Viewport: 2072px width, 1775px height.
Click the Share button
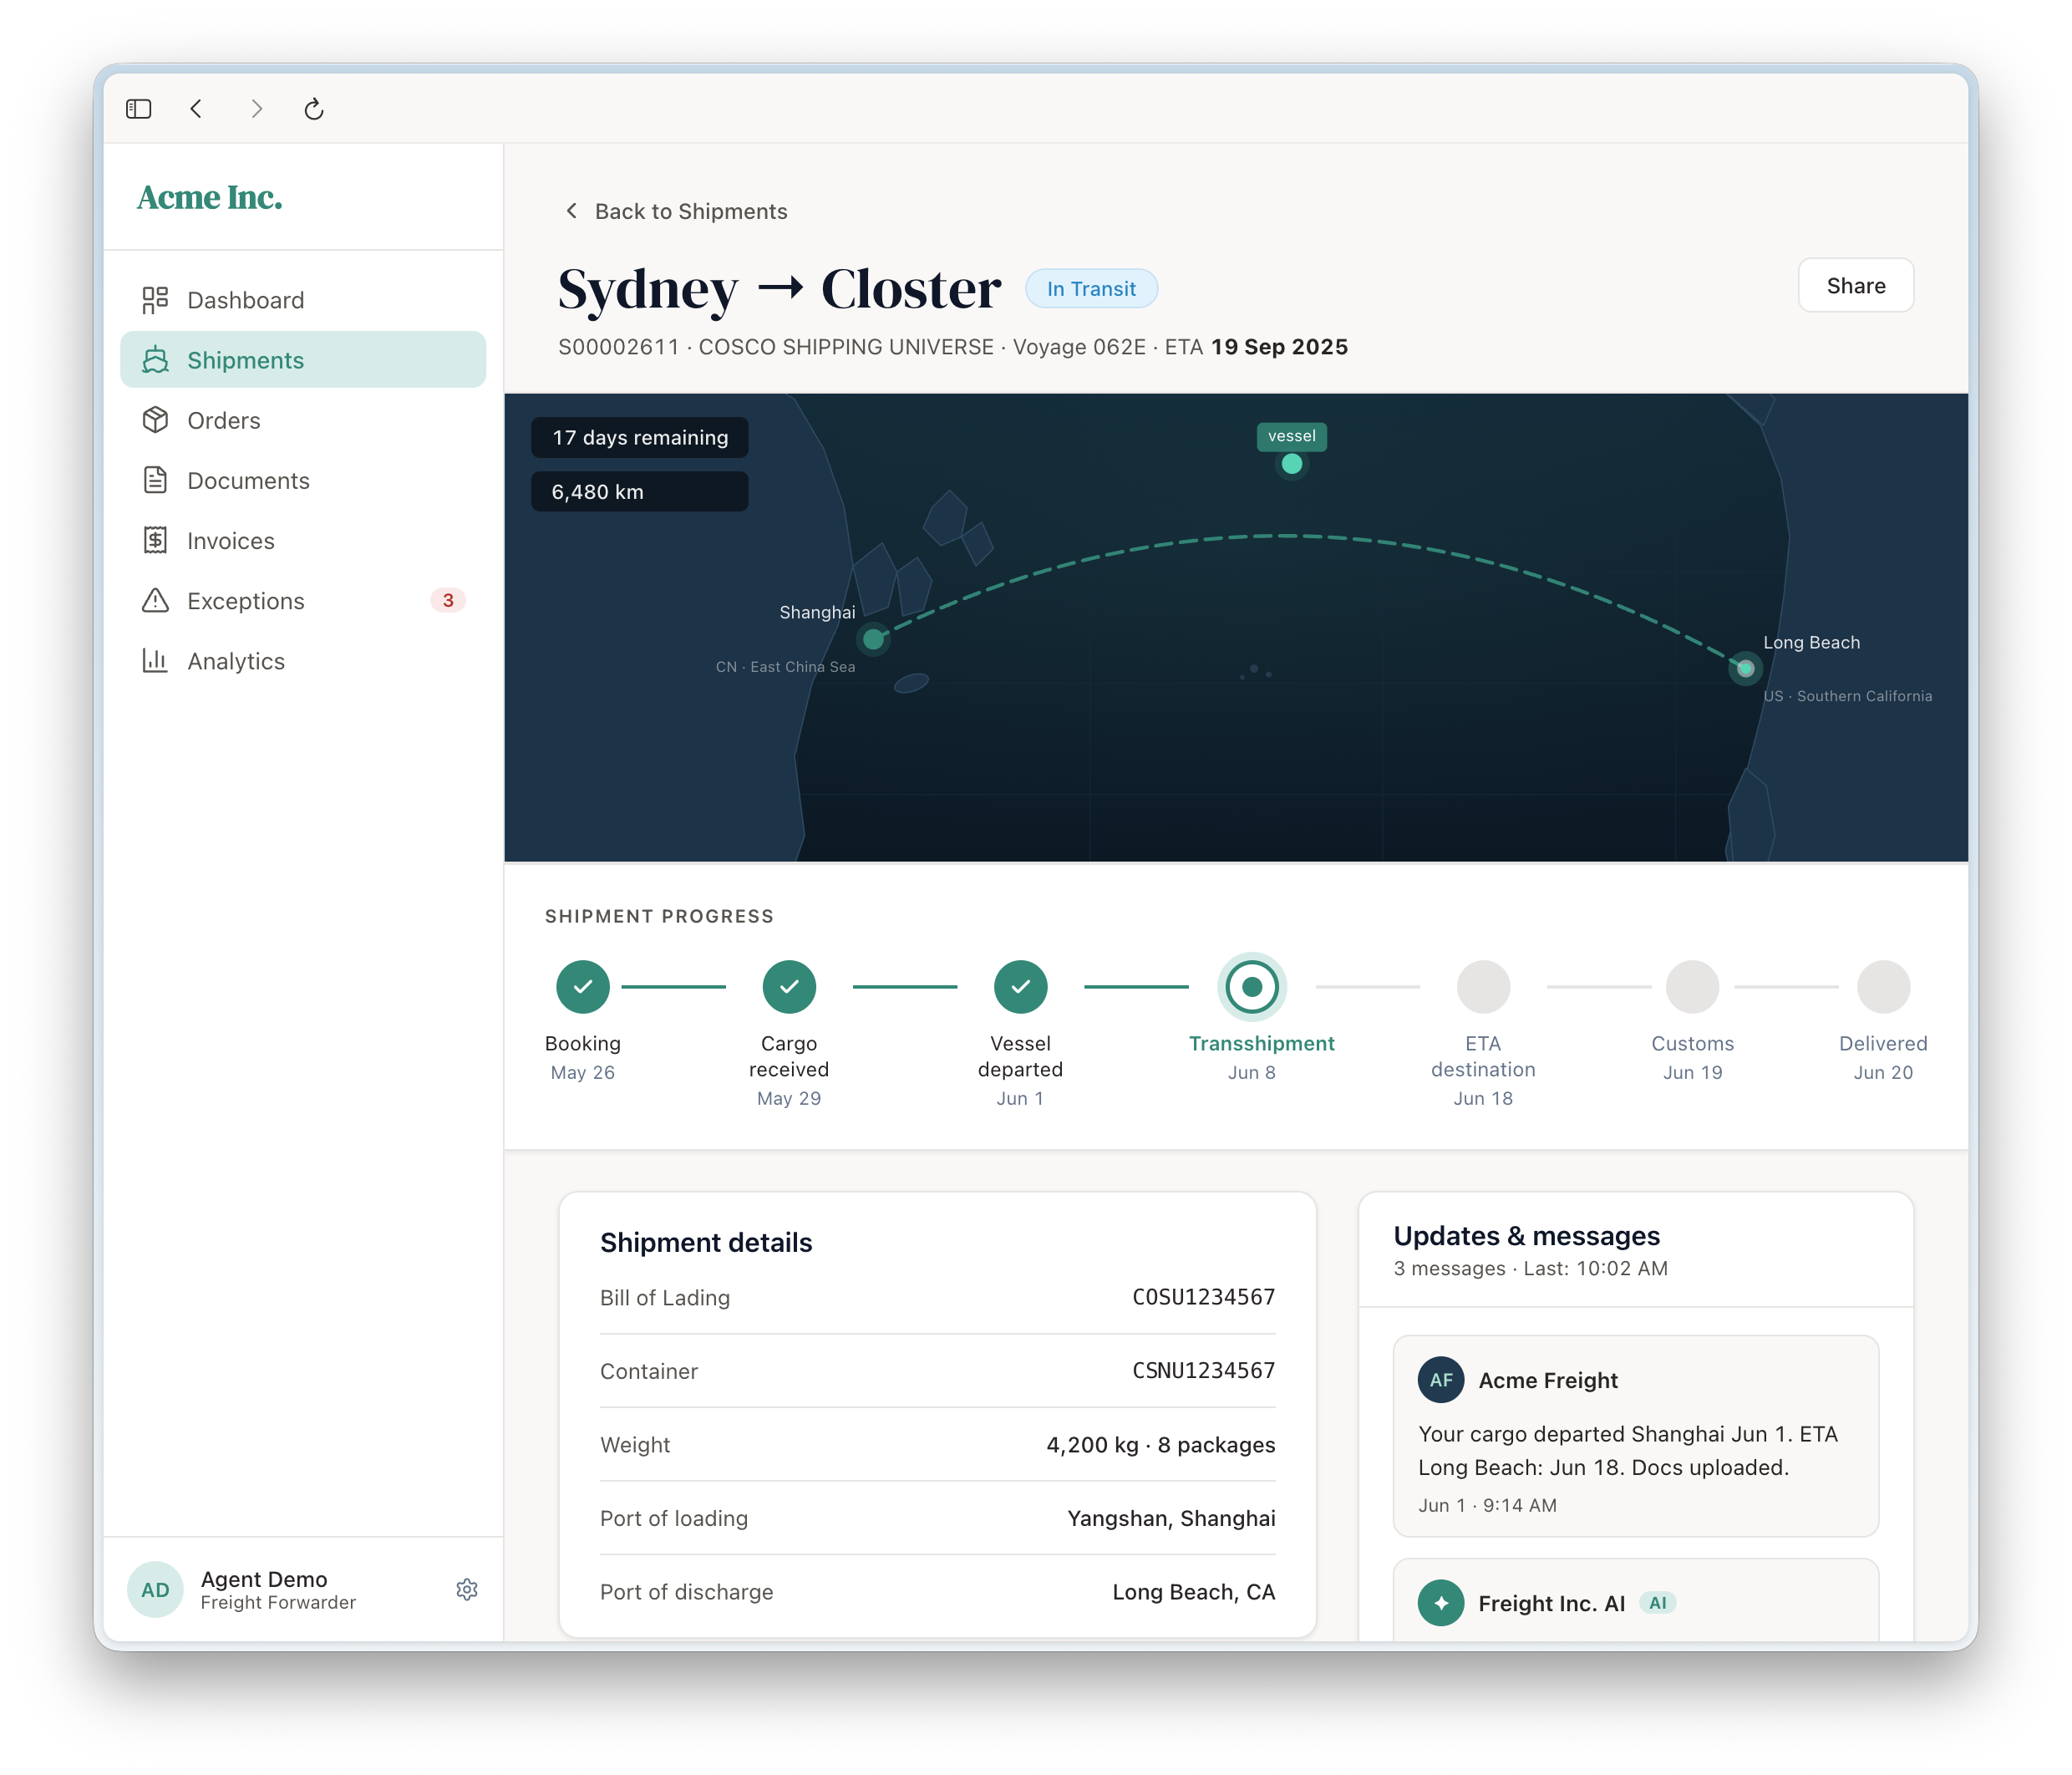point(1855,286)
